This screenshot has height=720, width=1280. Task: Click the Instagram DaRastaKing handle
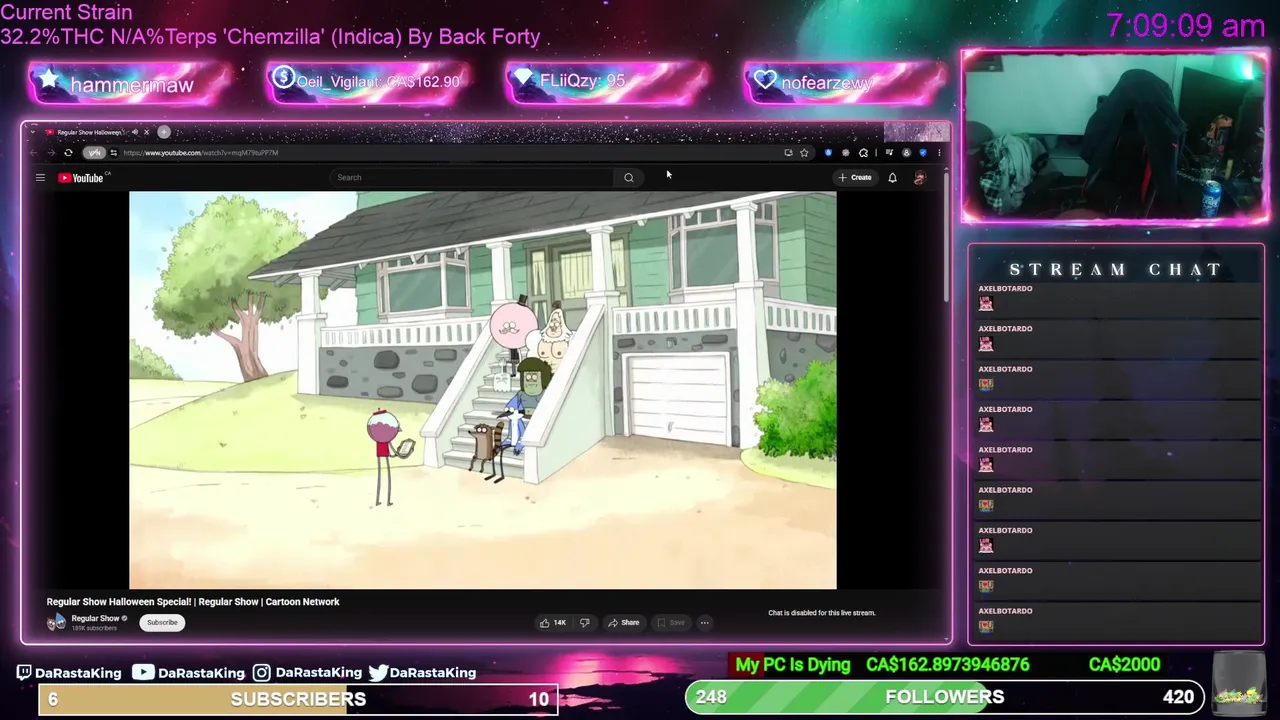point(307,673)
